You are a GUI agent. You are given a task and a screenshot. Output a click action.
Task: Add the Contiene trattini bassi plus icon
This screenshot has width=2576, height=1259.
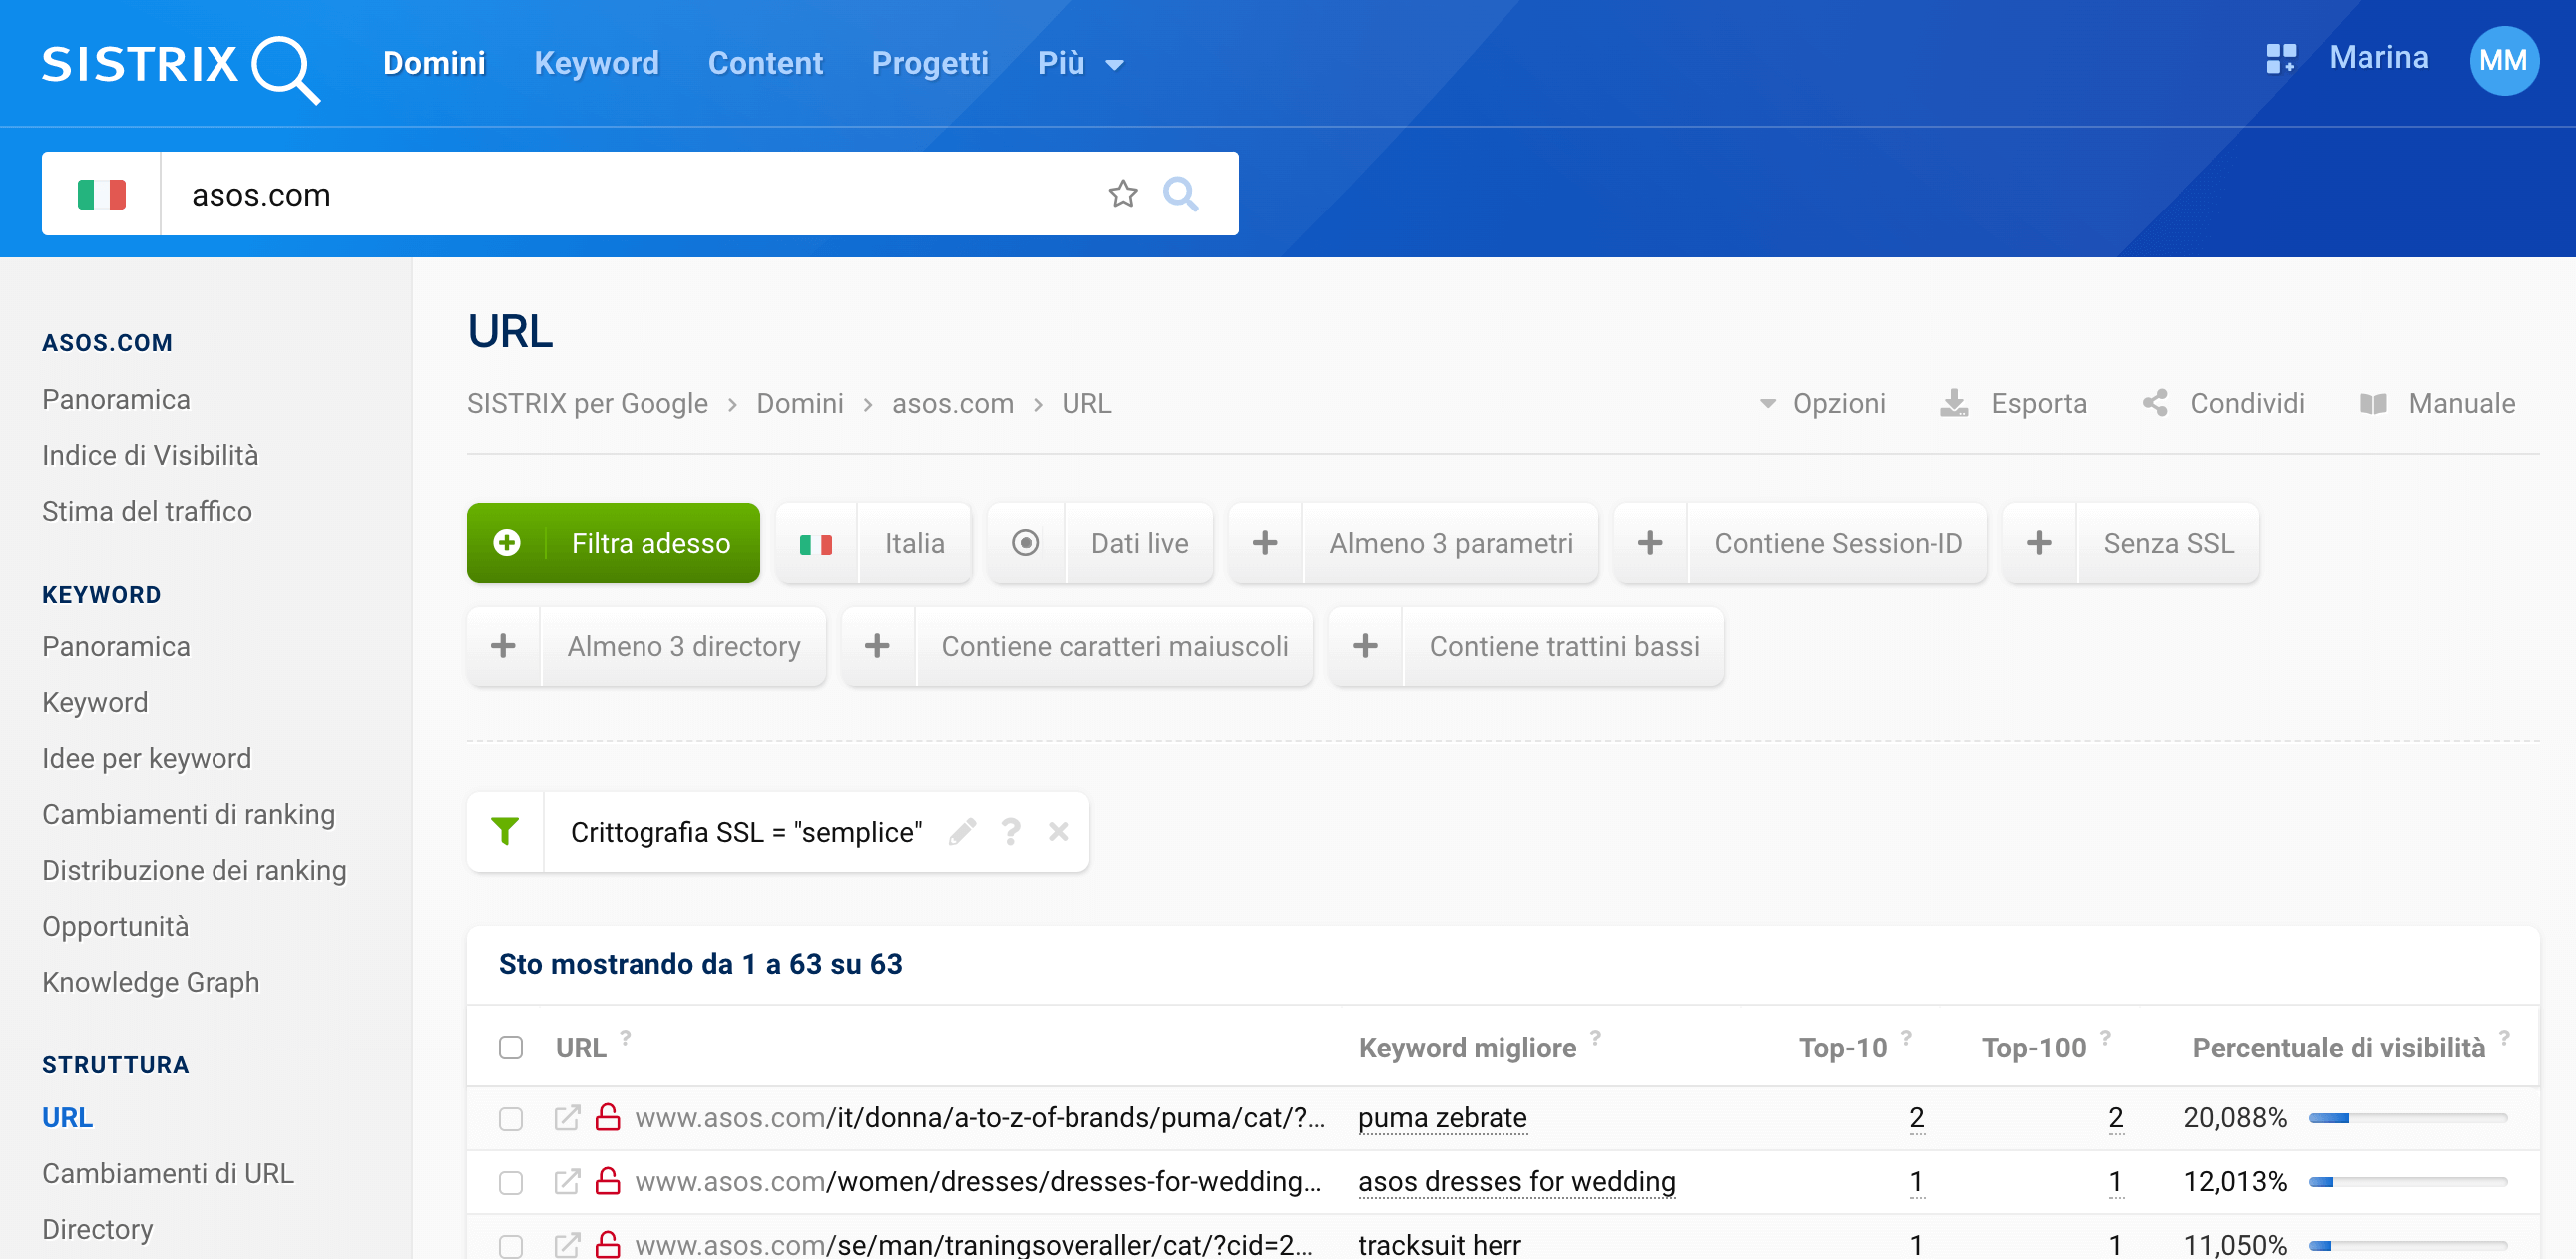[1365, 646]
